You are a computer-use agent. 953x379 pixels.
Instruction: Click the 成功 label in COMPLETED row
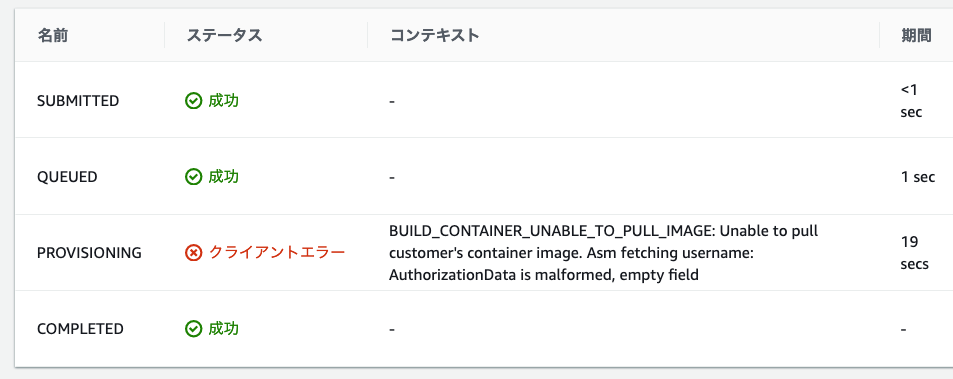pos(224,329)
